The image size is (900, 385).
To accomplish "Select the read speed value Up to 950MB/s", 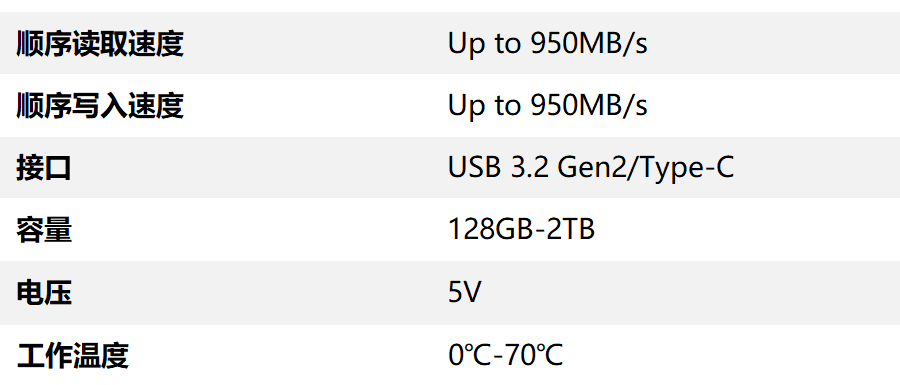I will tap(548, 44).
